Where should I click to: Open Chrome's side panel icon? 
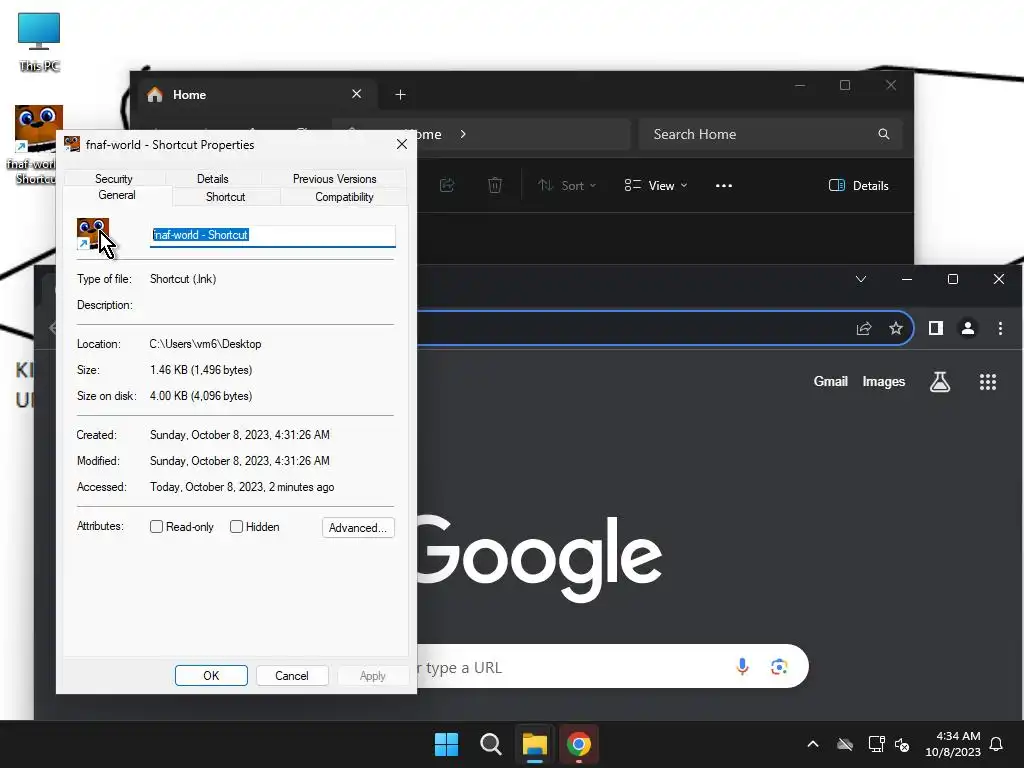[x=936, y=328]
